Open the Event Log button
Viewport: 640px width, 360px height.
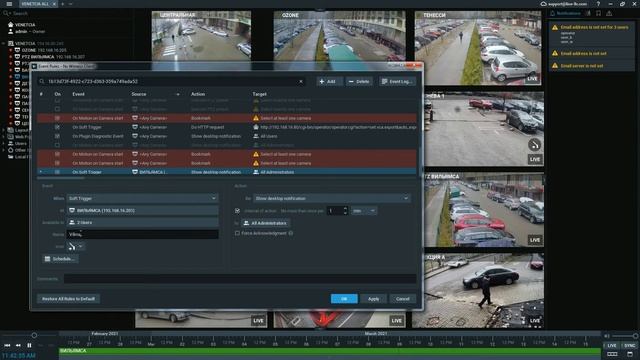click(397, 82)
